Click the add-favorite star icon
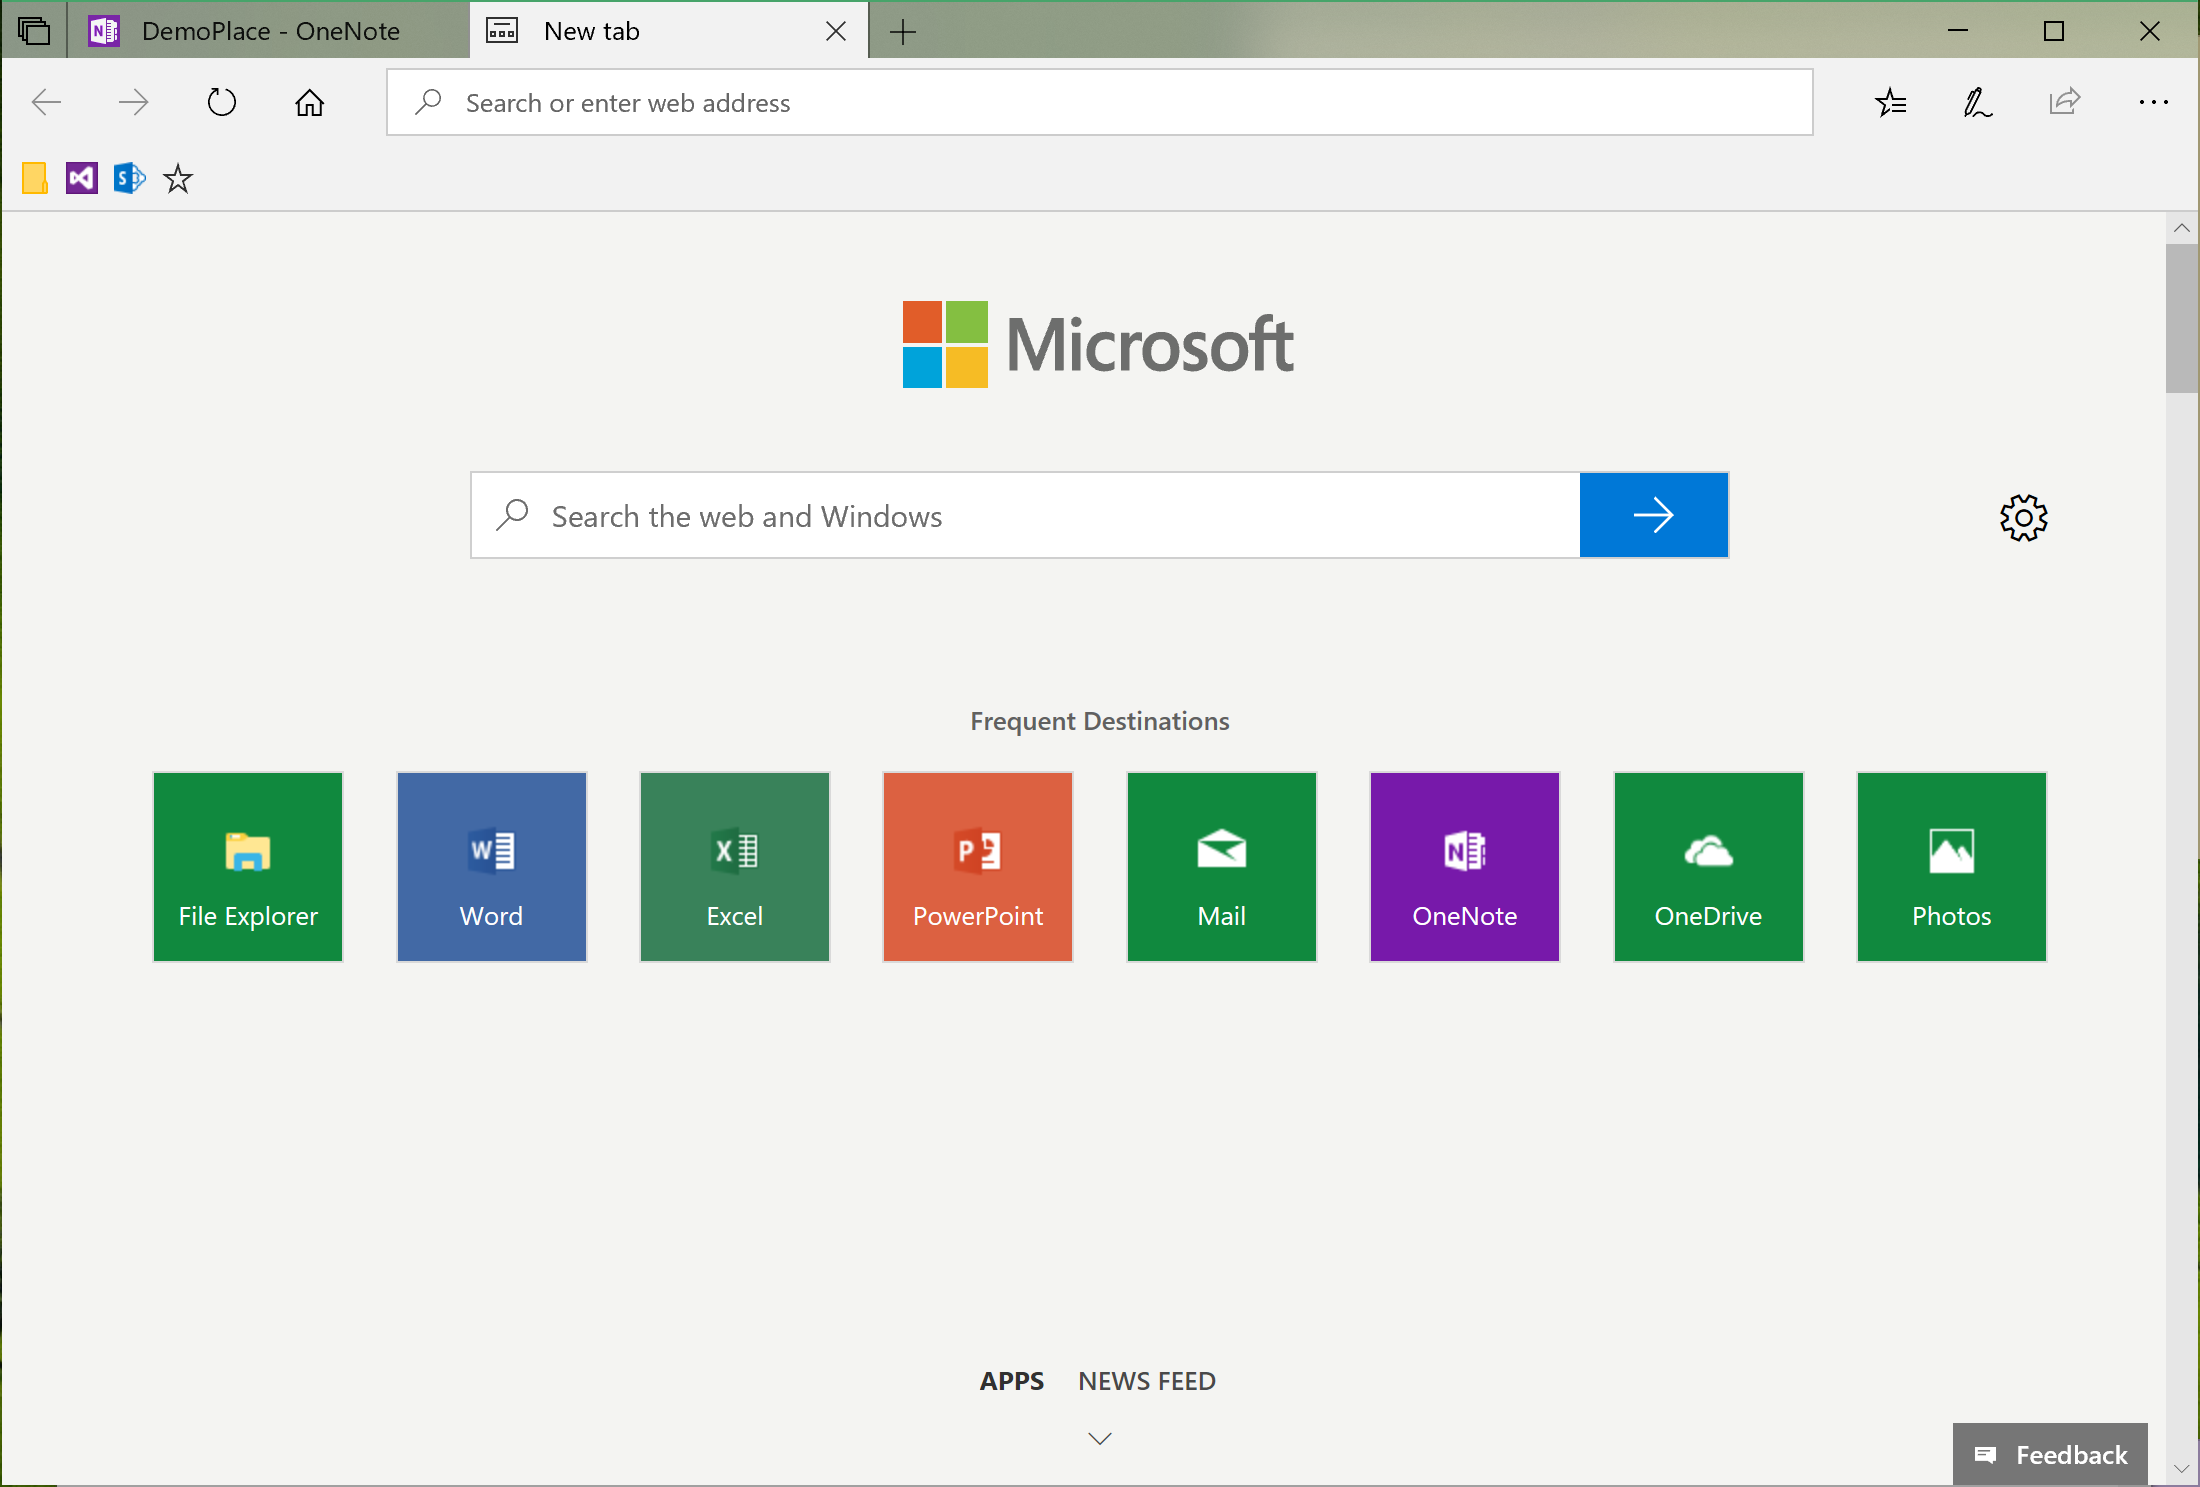2200x1487 pixels. pos(177,178)
